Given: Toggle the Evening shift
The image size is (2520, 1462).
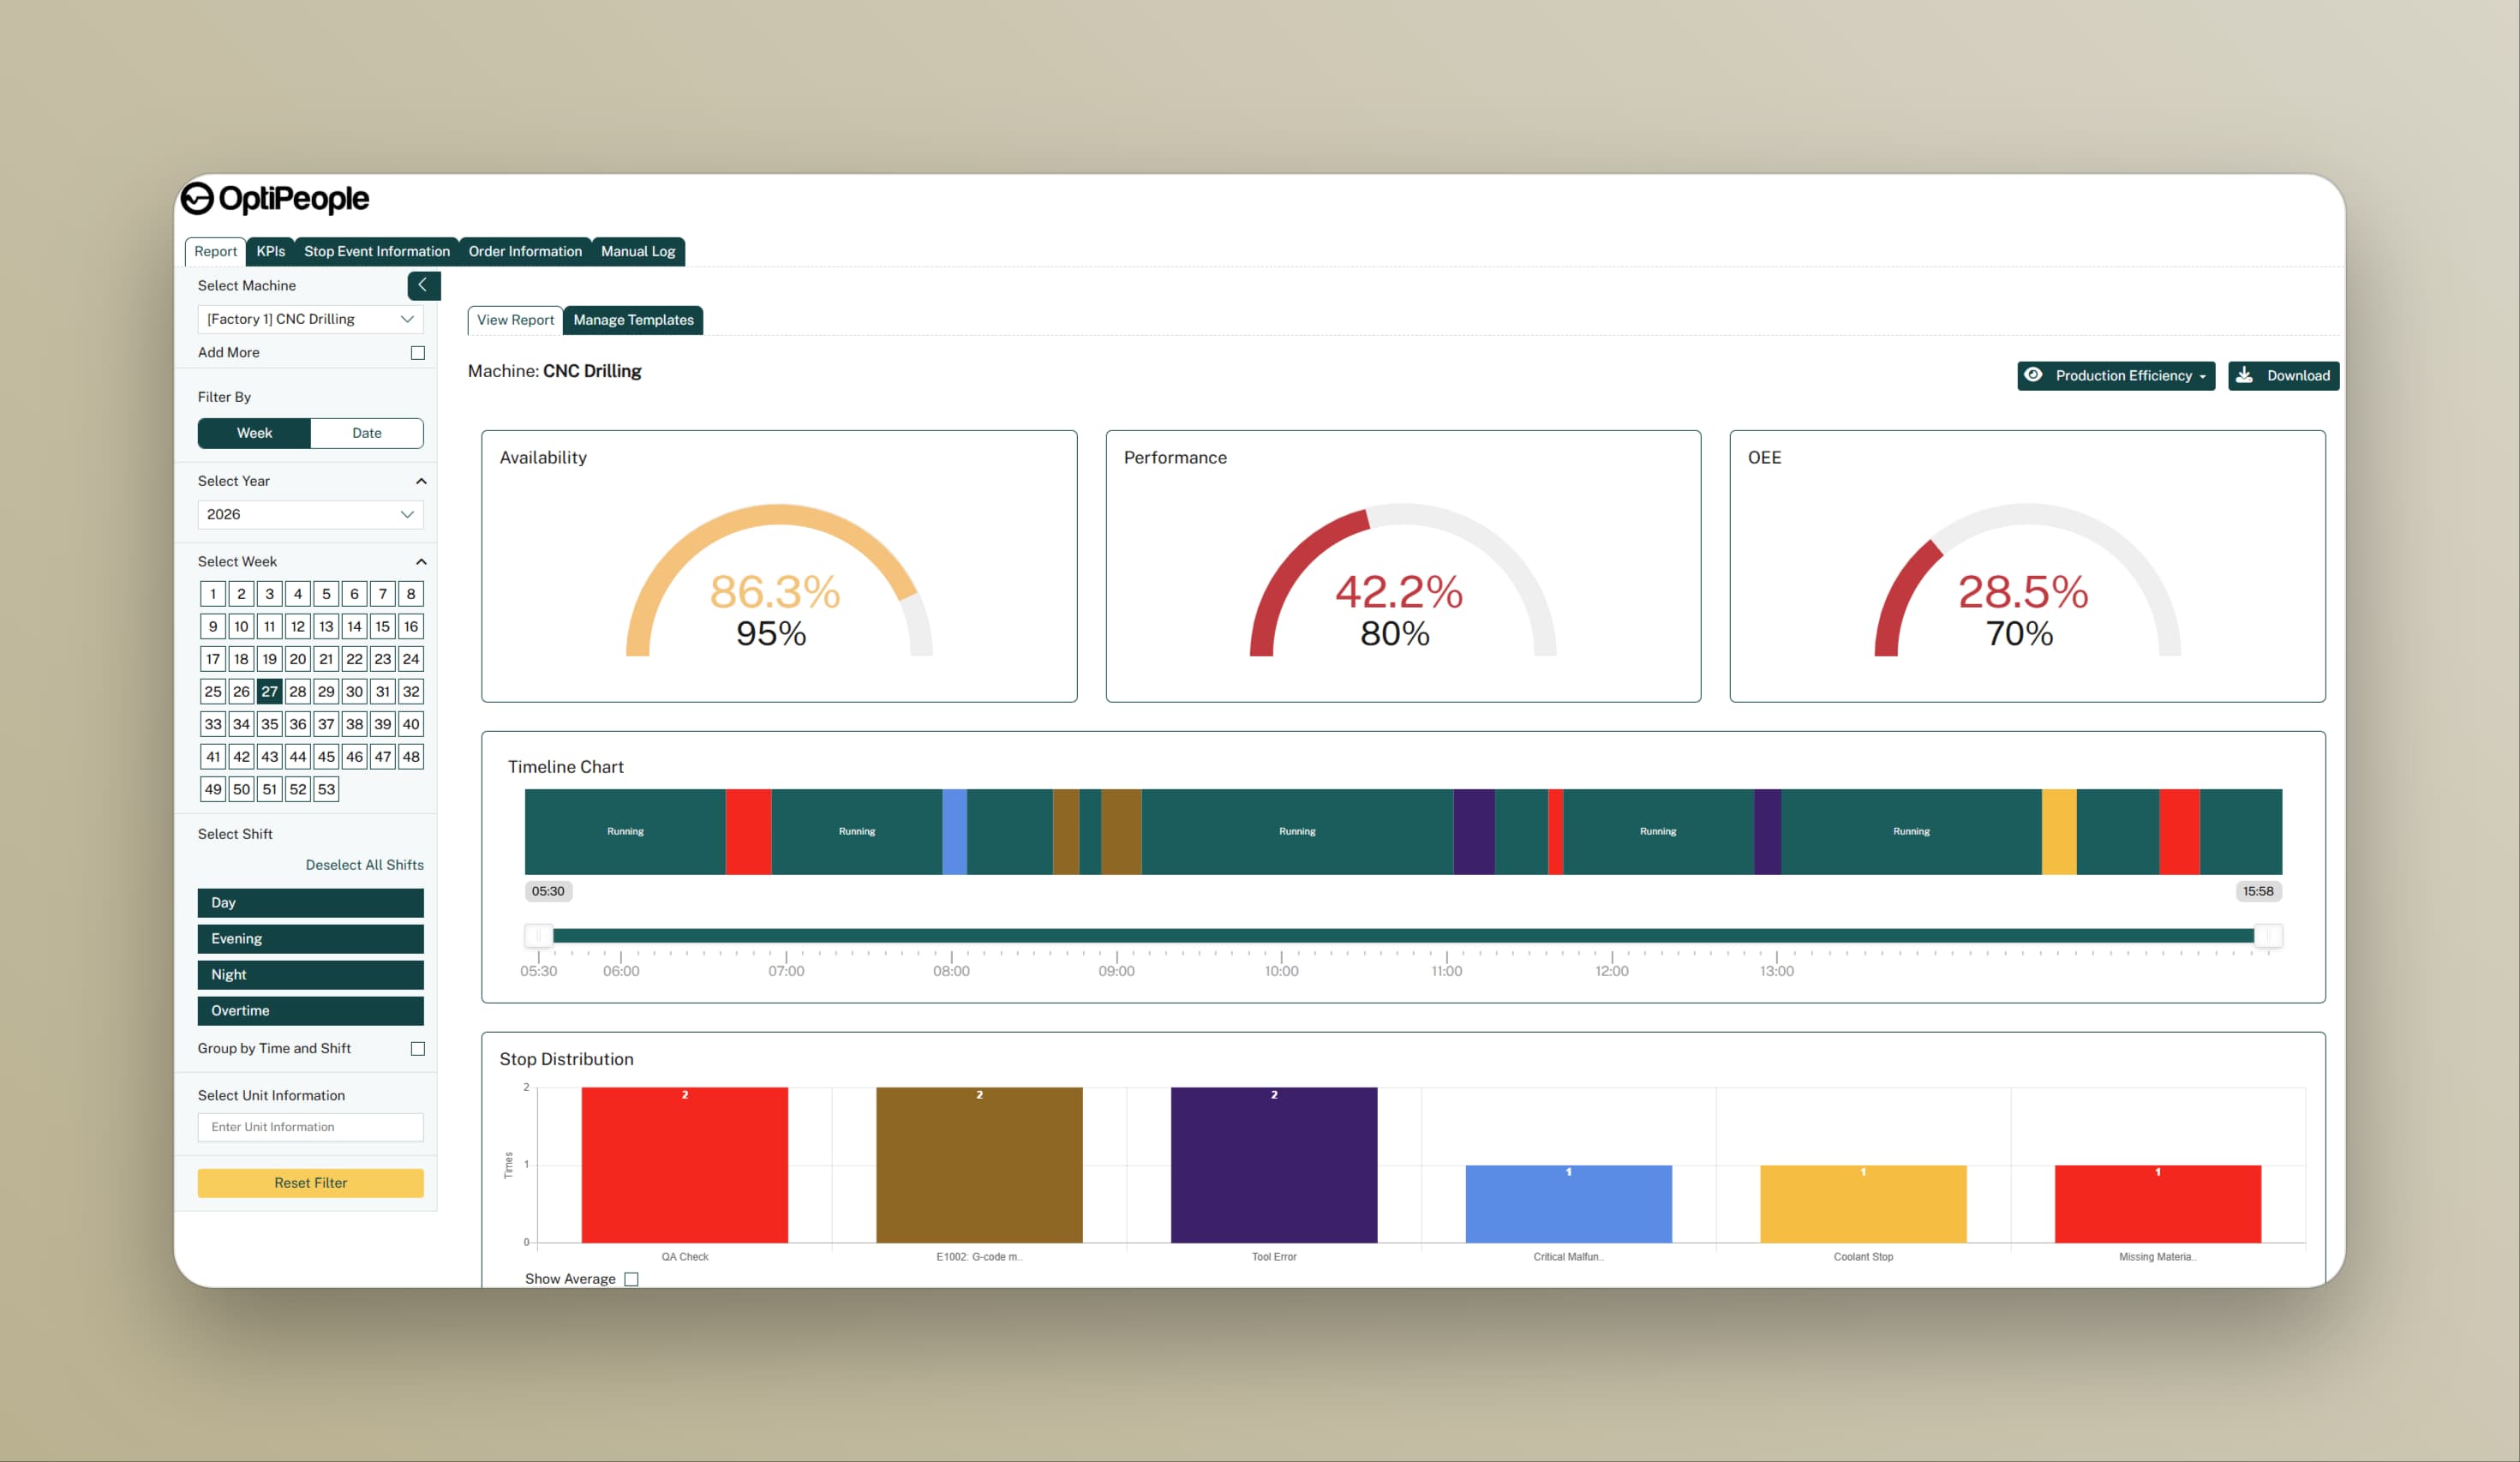Looking at the screenshot, I should 310,939.
